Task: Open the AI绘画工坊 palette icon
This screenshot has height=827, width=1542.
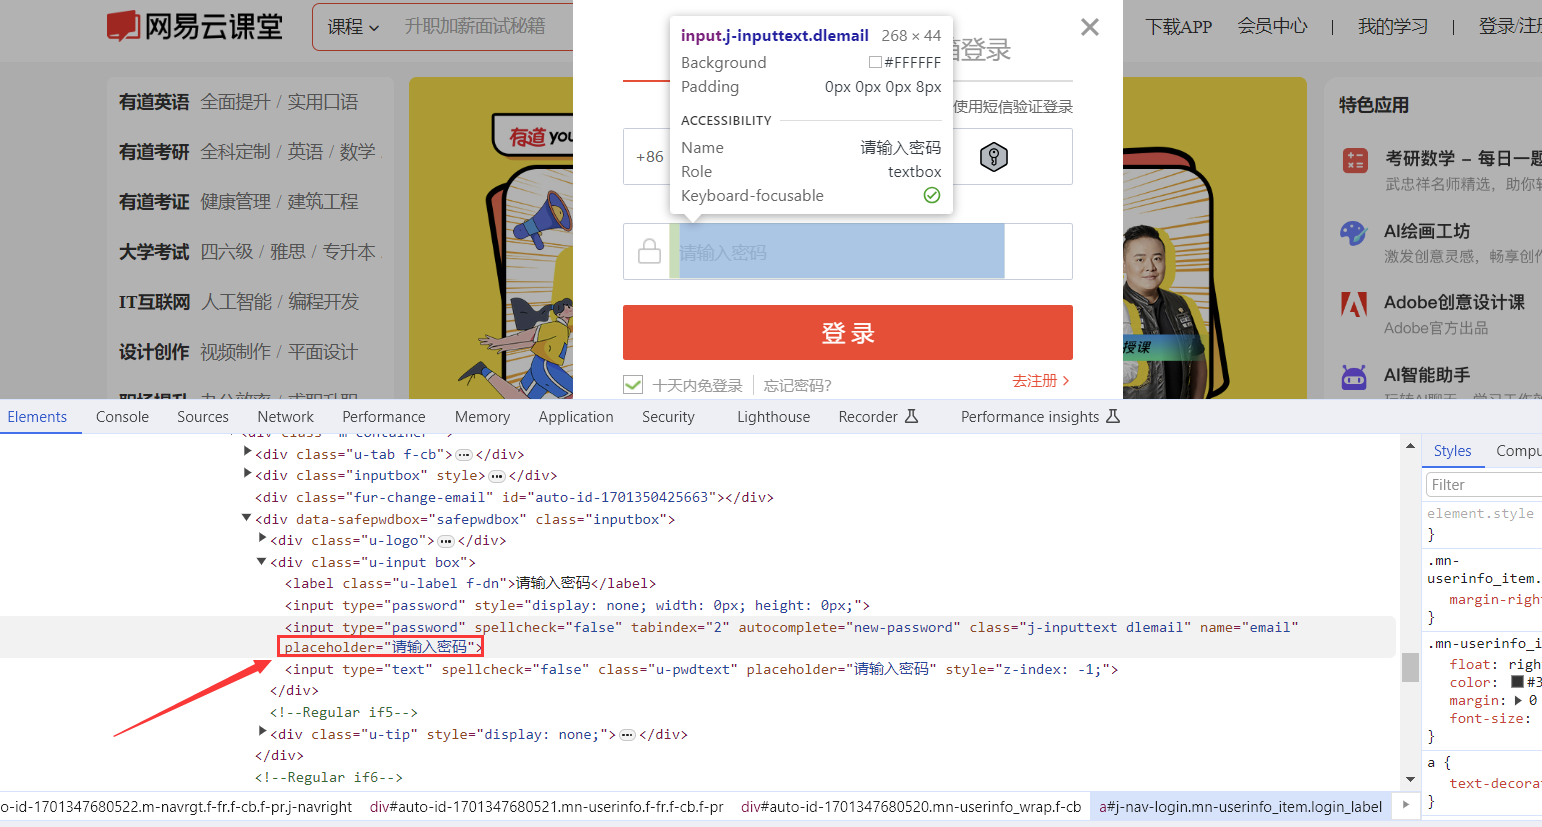Action: pyautogui.click(x=1353, y=233)
